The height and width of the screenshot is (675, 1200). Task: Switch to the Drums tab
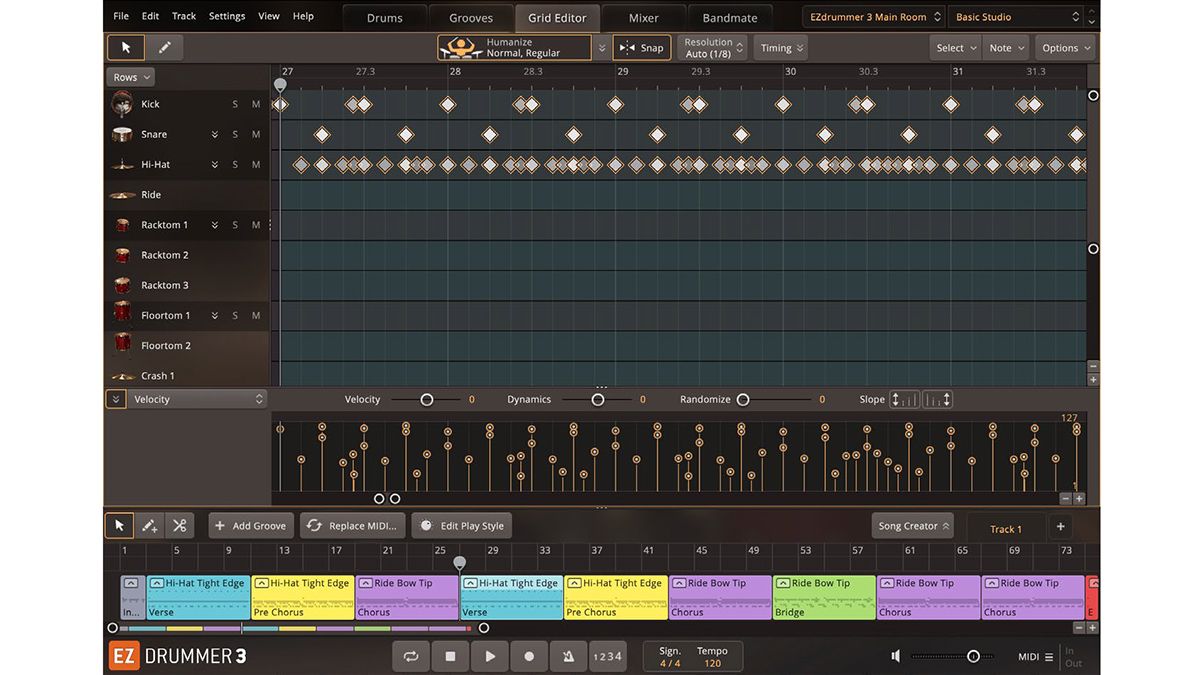click(384, 17)
